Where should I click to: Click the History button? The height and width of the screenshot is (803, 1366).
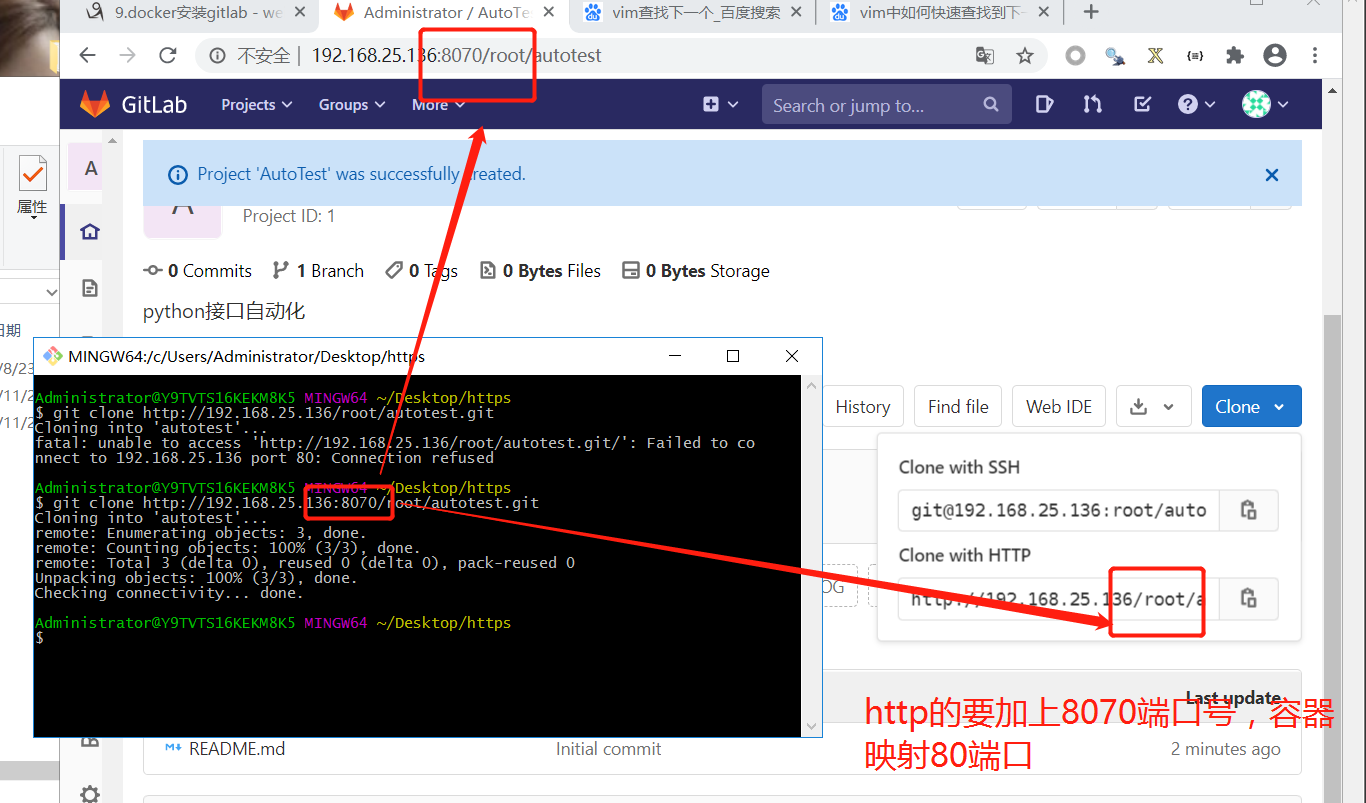tap(862, 407)
